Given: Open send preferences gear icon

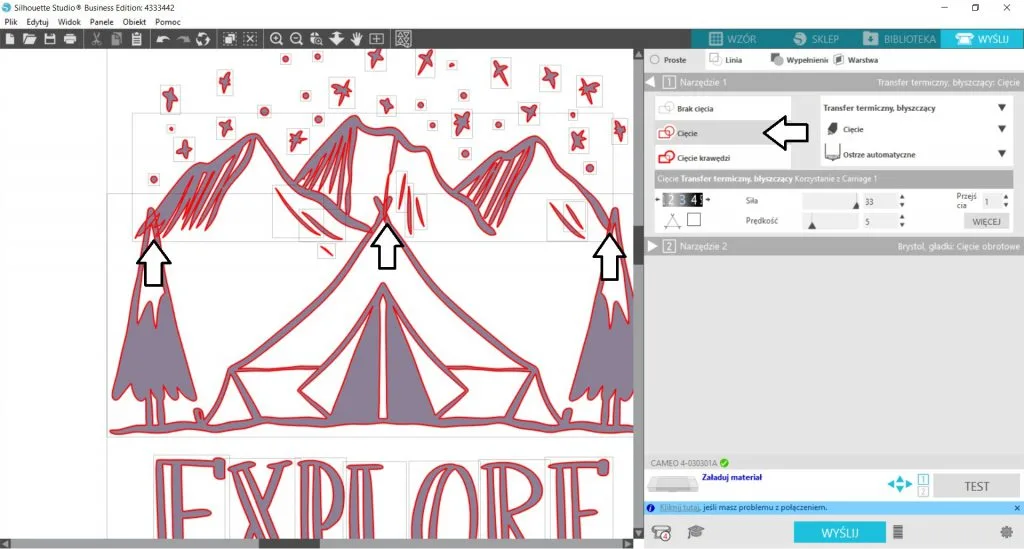Looking at the screenshot, I should click(x=1006, y=533).
